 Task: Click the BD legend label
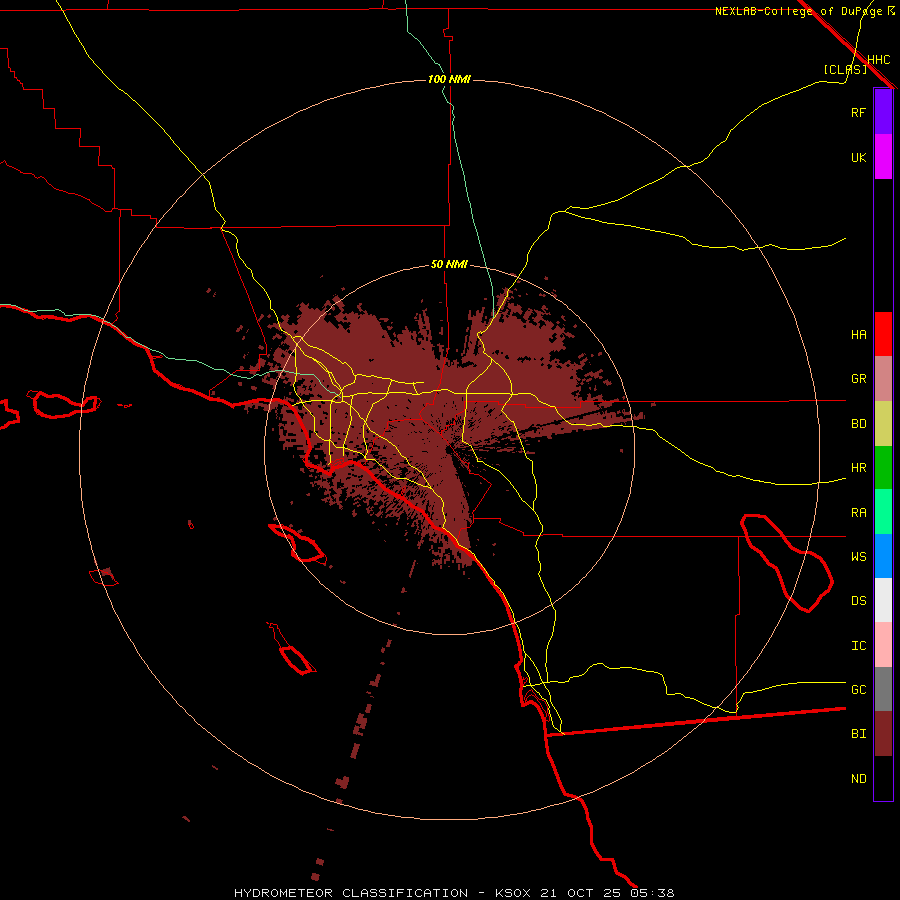(859, 424)
